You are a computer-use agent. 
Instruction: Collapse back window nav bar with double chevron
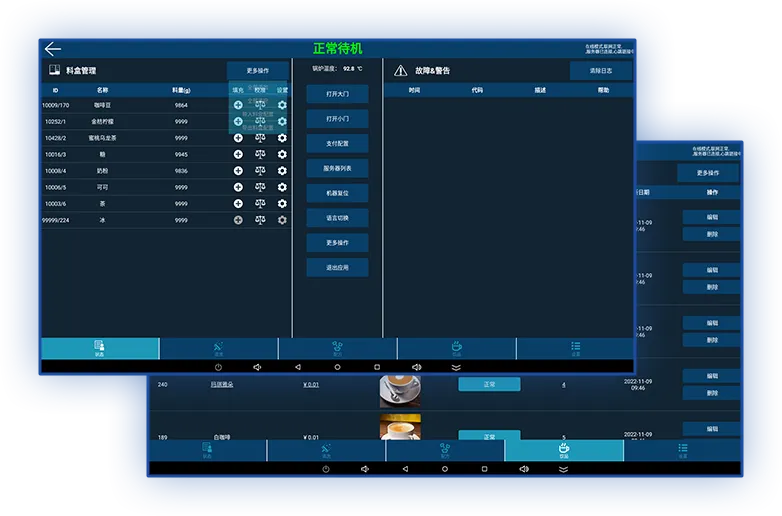(x=564, y=469)
